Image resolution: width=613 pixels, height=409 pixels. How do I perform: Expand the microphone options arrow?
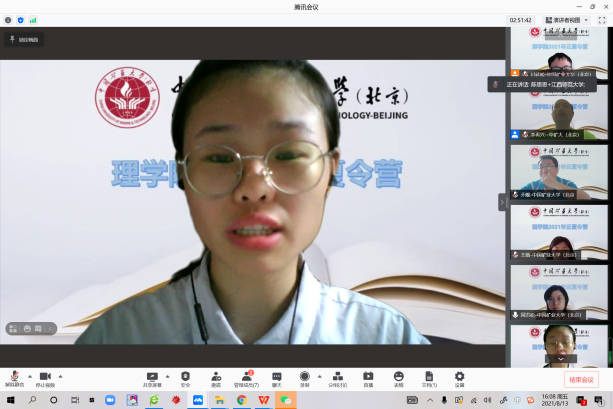(29, 376)
